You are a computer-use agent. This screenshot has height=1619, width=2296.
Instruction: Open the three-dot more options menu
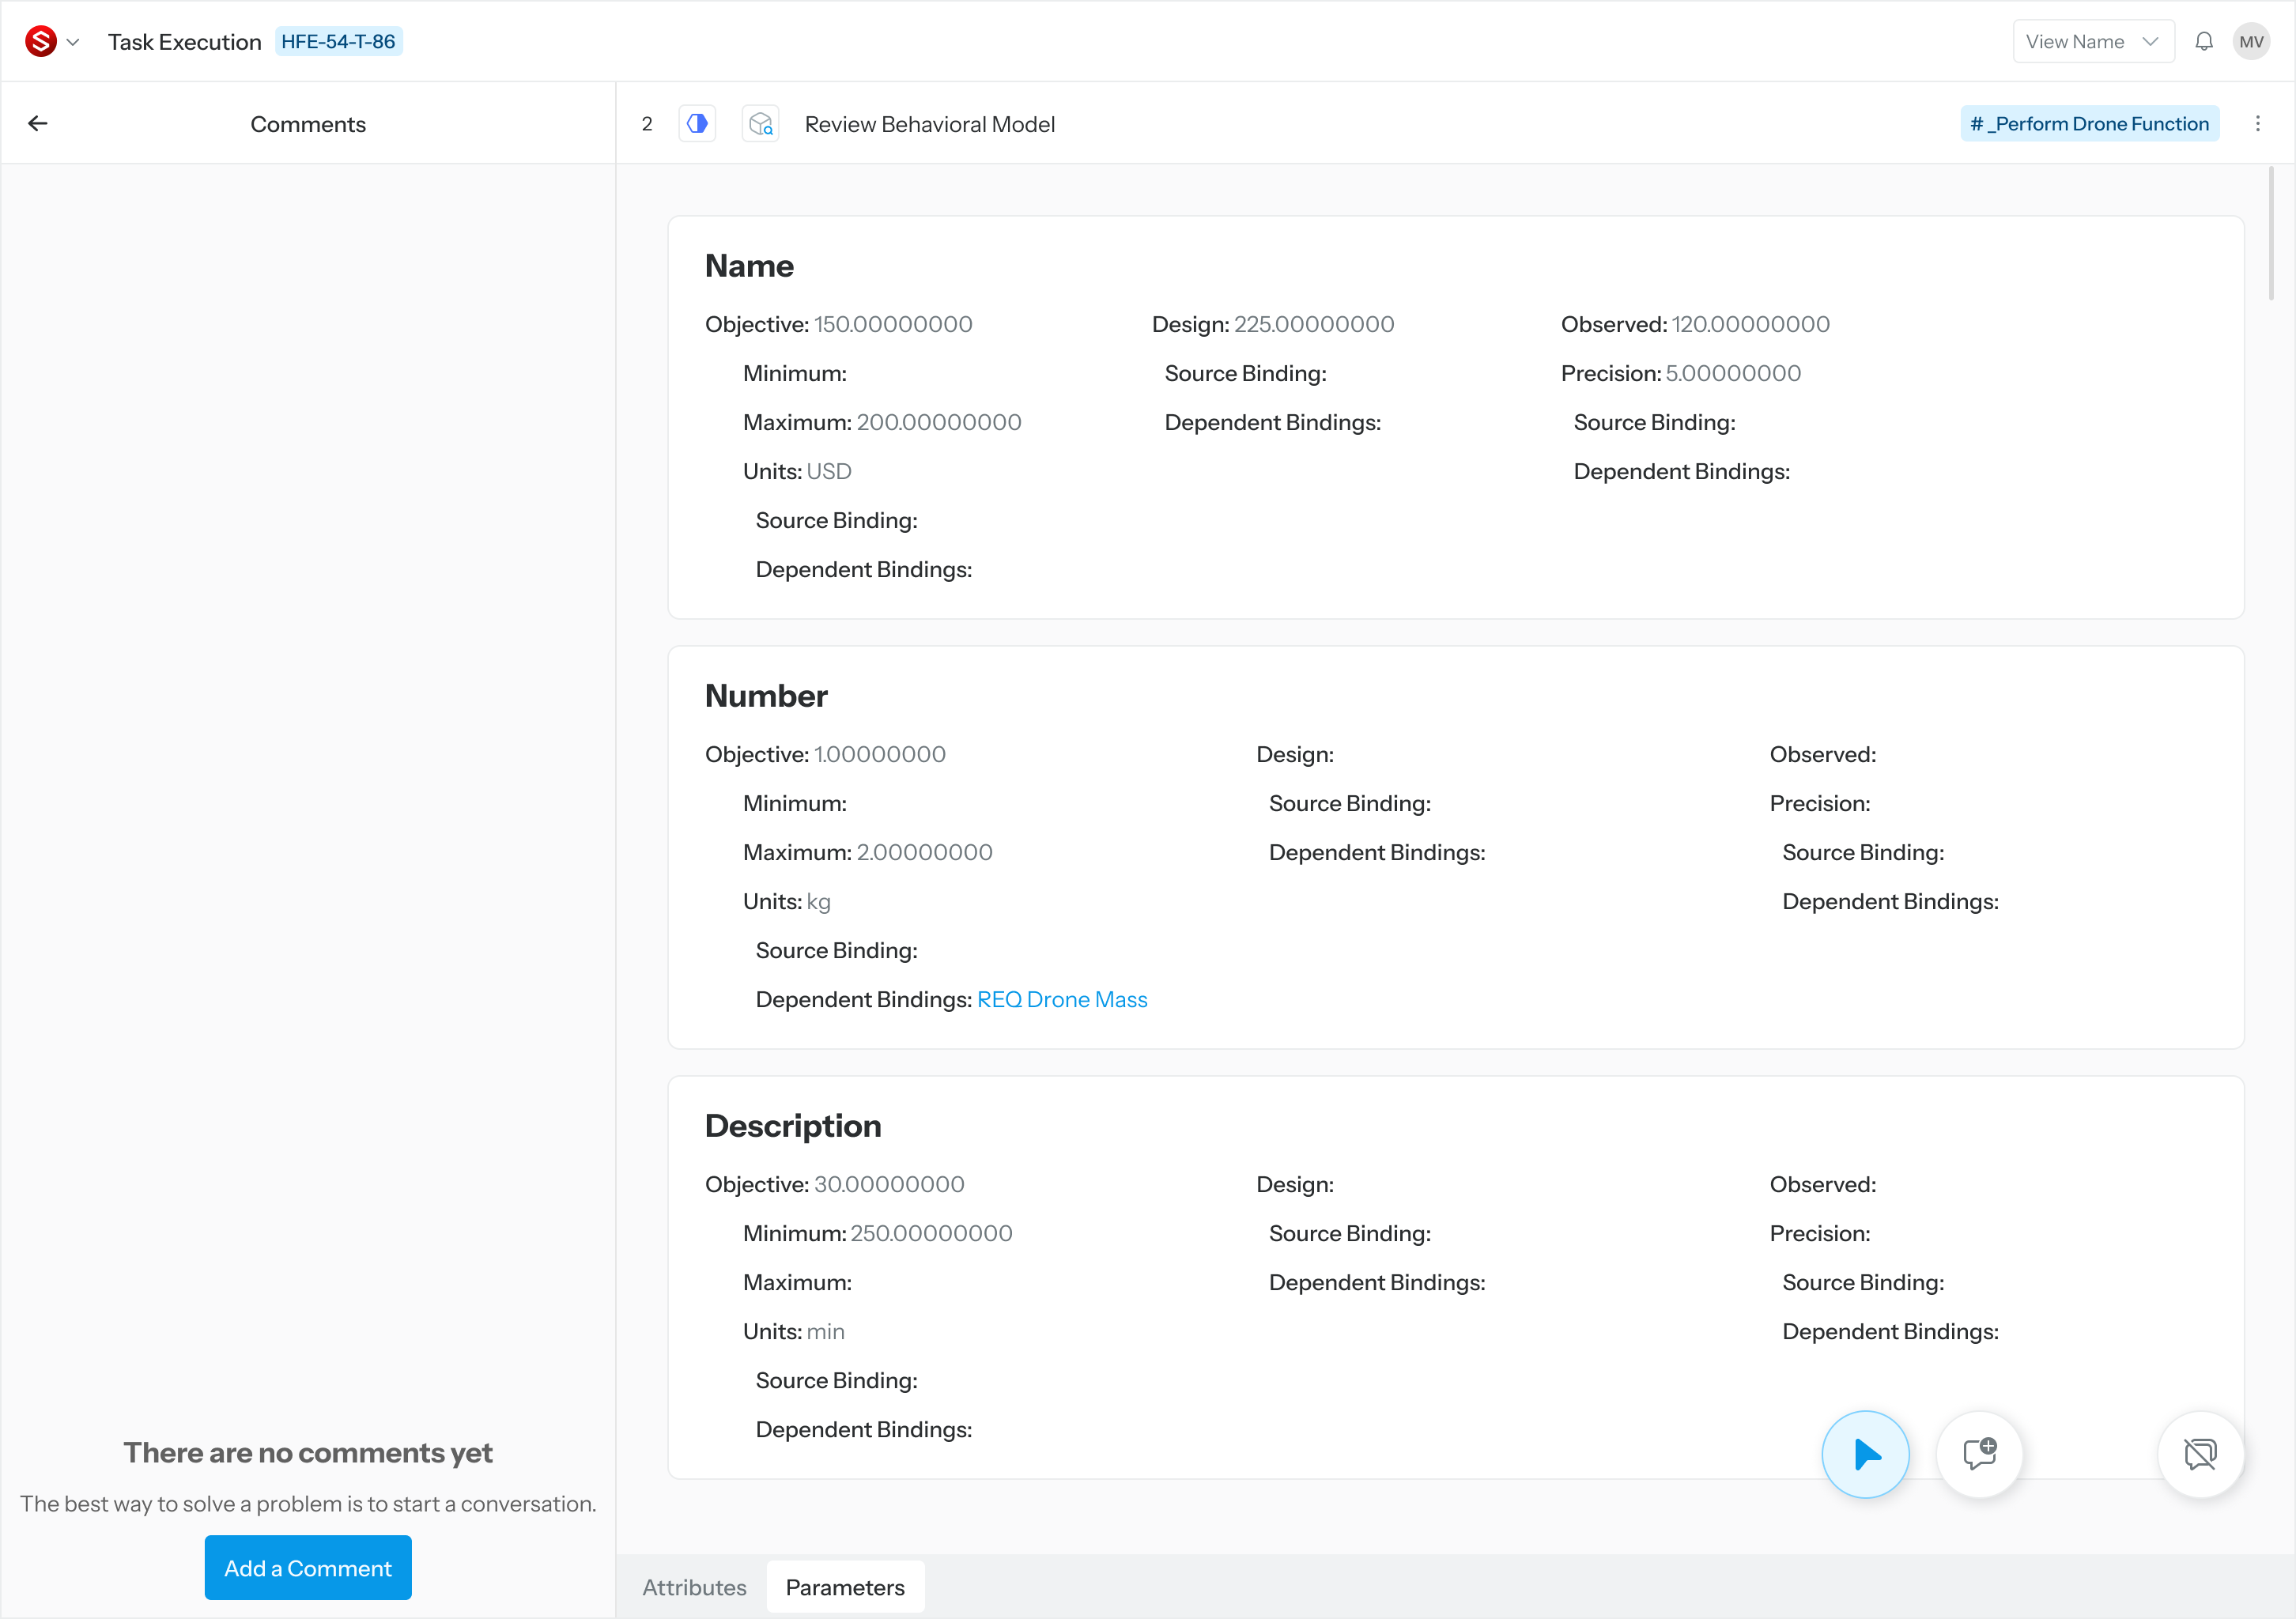tap(2258, 123)
